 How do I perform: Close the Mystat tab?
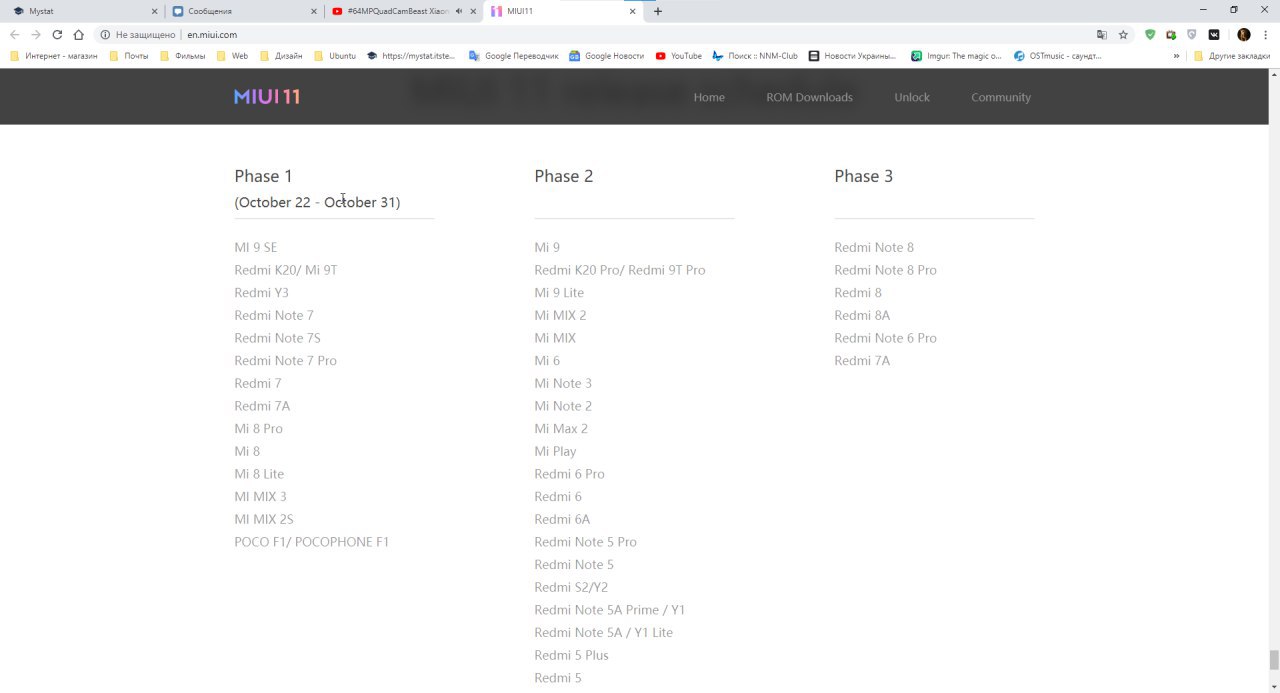tap(154, 11)
